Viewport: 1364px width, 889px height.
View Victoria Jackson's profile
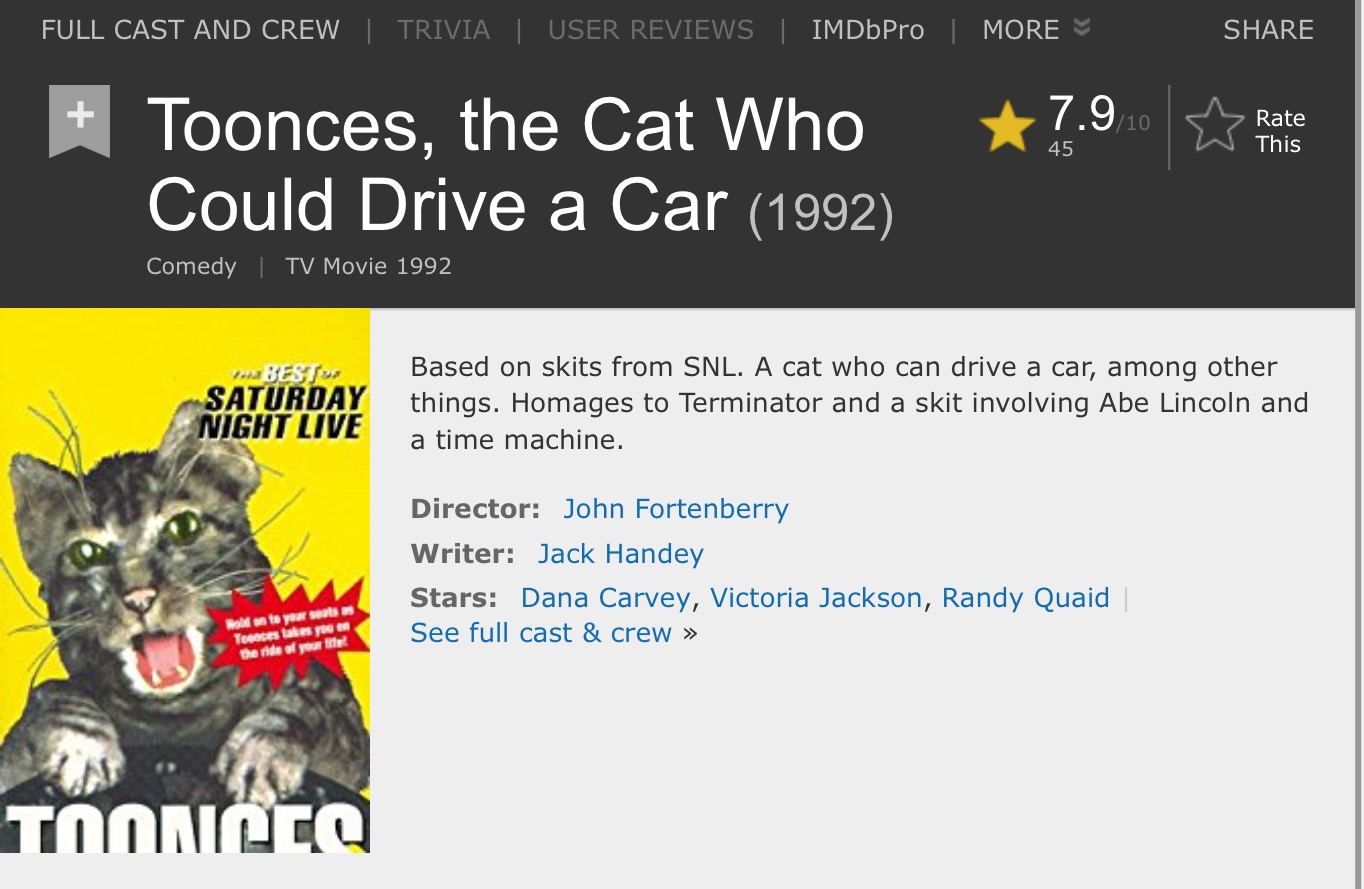click(x=816, y=598)
